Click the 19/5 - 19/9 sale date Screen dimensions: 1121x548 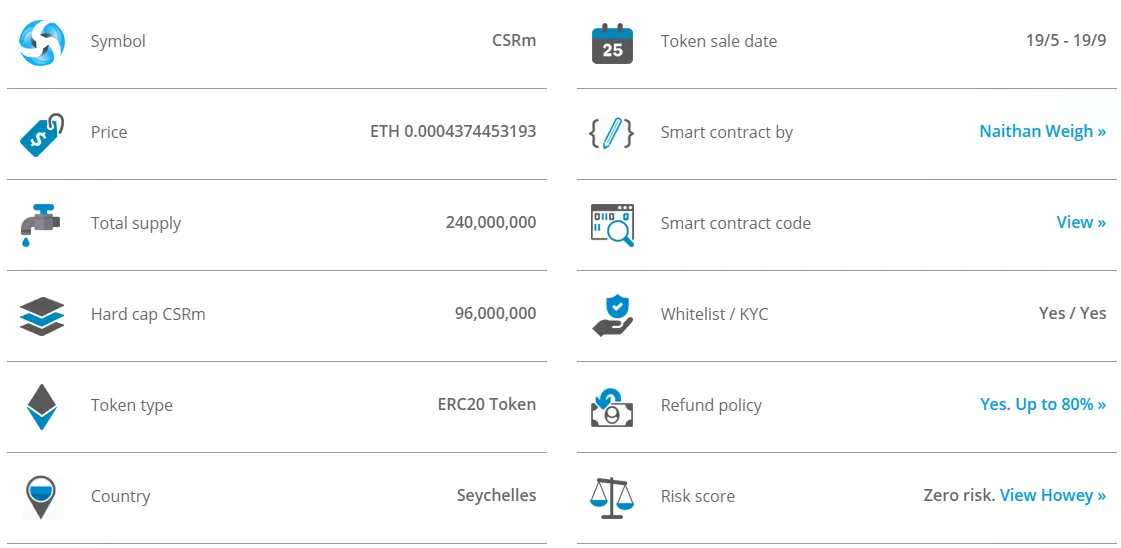click(1066, 41)
